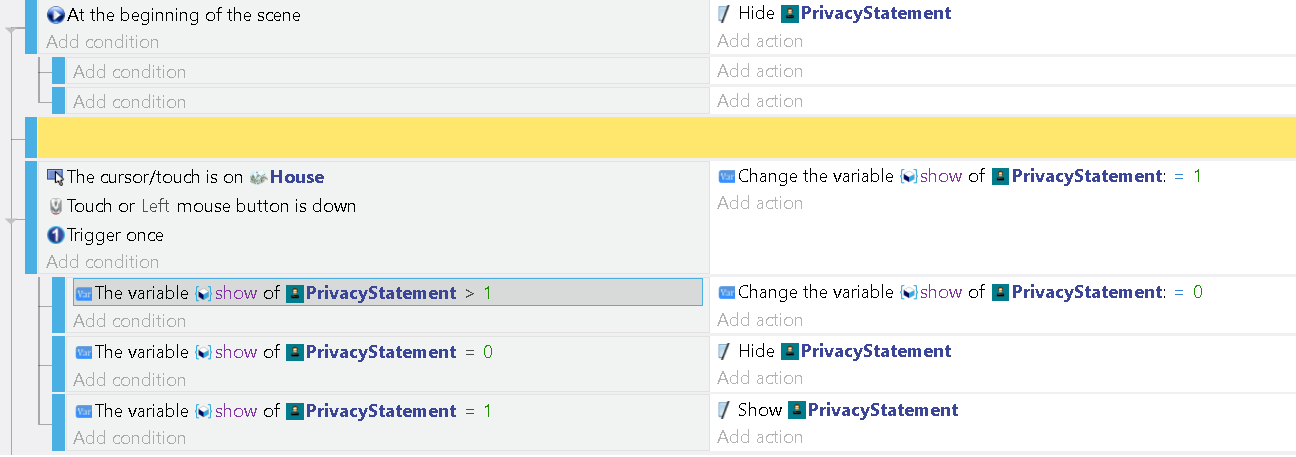Click the variable icon in the 'show > 1' condition
The width and height of the screenshot is (1296, 457).
(84, 293)
